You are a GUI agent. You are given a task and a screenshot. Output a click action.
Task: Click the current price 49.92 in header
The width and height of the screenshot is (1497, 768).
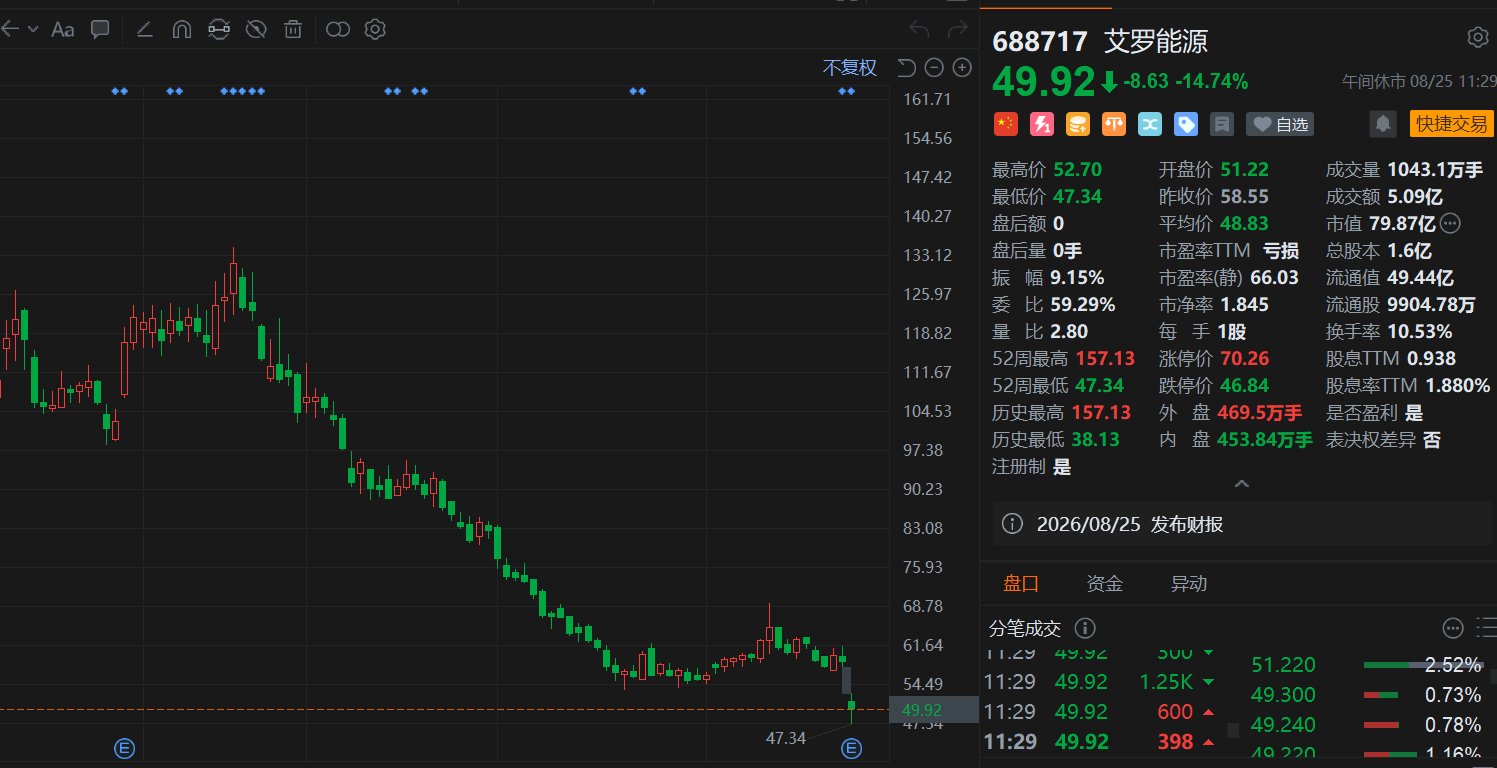(1043, 81)
